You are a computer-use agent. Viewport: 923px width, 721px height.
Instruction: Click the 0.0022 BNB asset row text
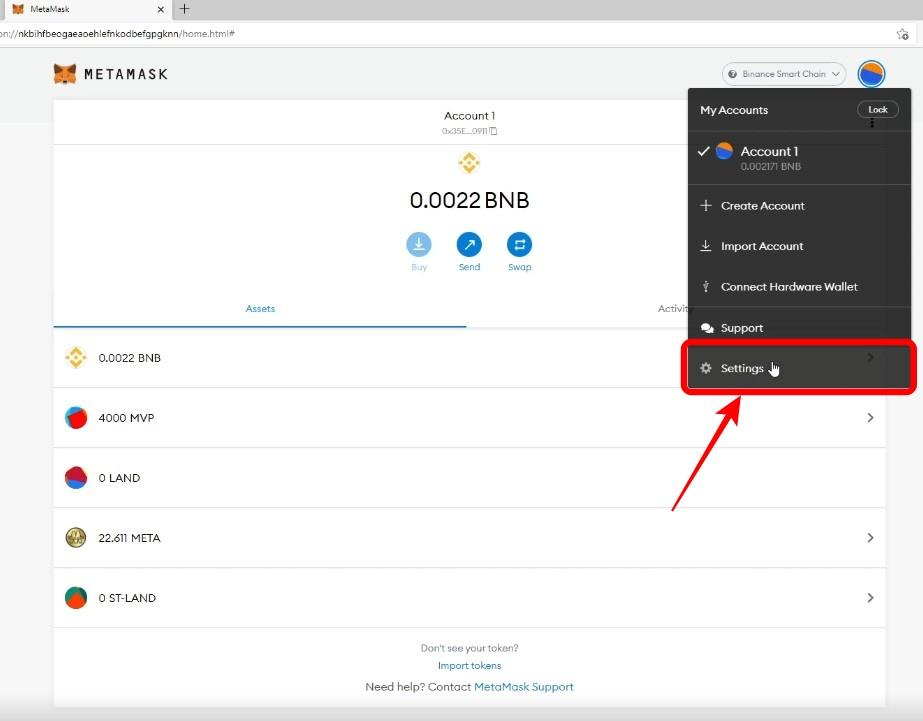pos(130,358)
